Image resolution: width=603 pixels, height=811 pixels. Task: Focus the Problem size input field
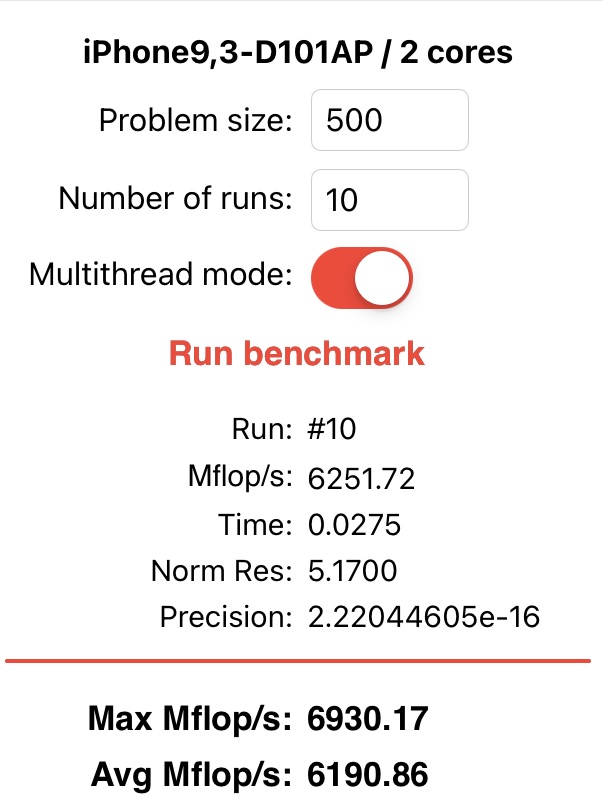390,121
